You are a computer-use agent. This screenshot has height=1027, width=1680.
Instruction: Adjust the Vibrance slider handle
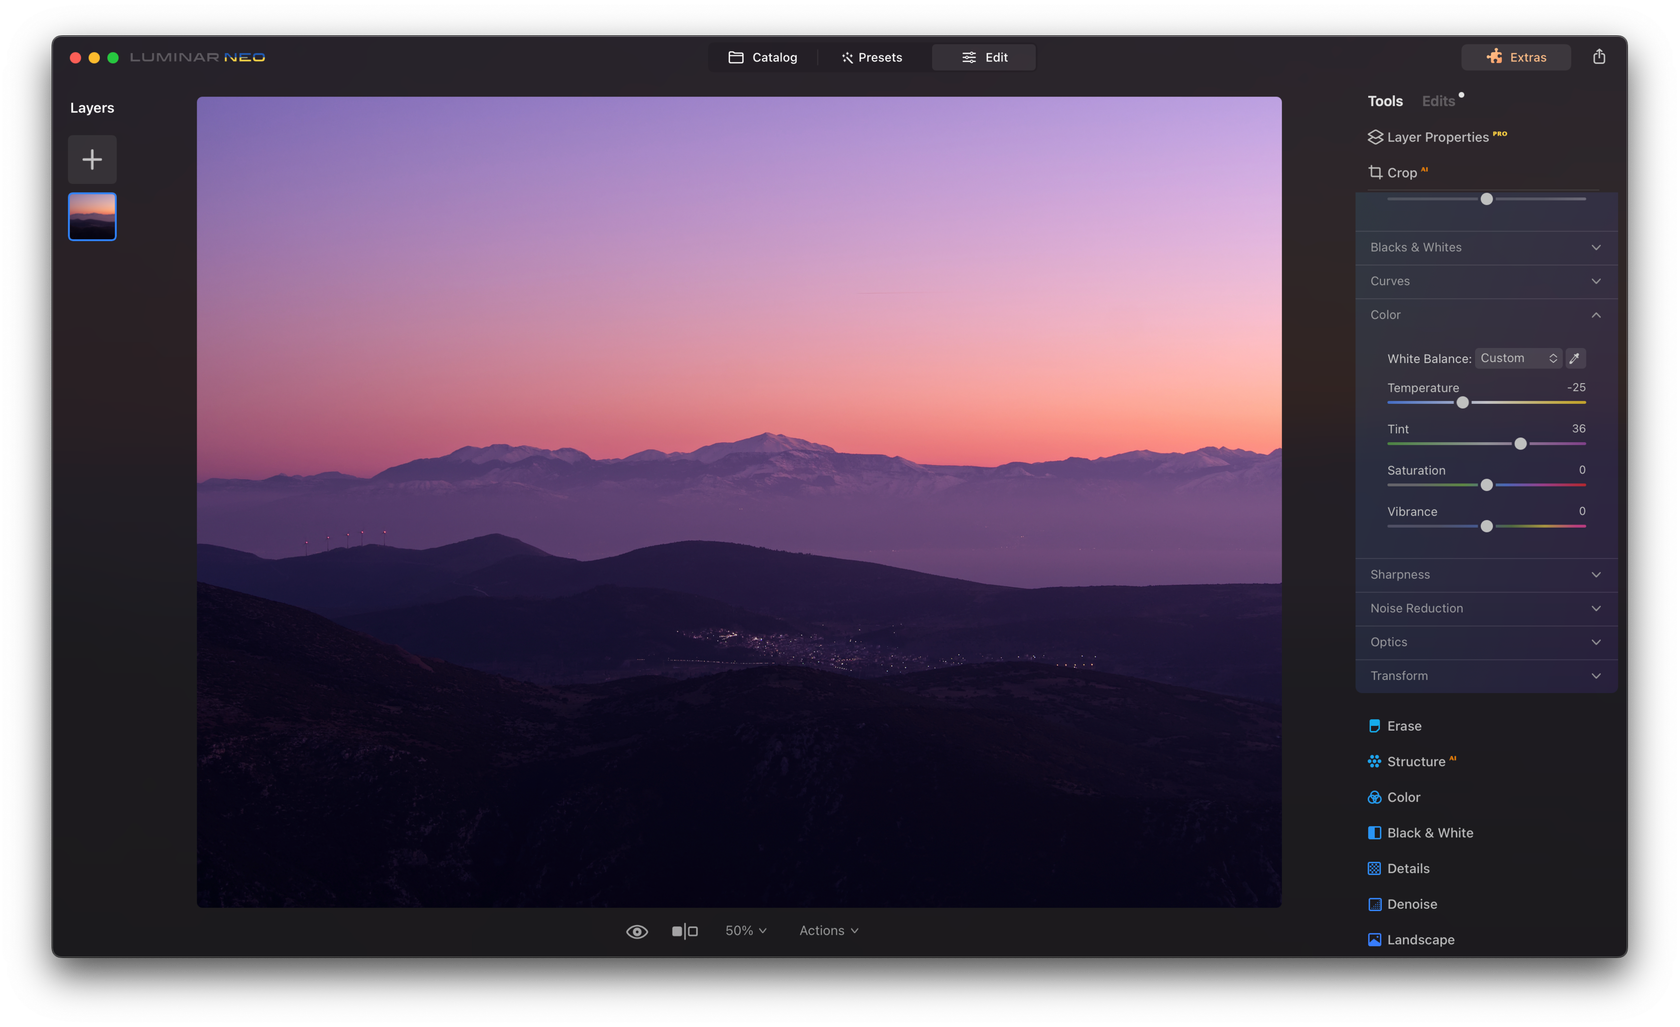(x=1486, y=526)
